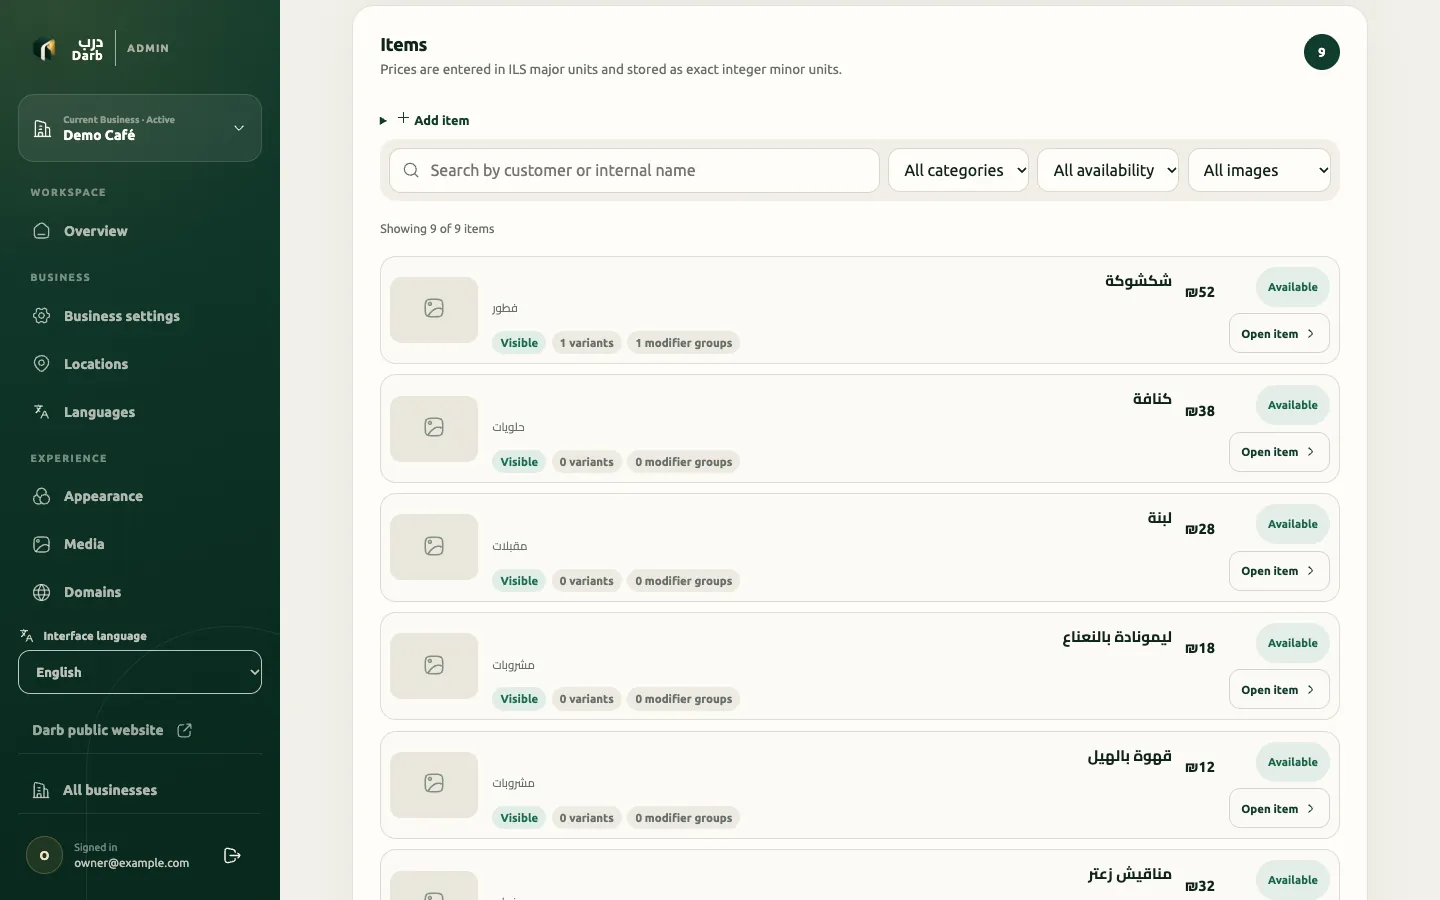Click the Languages translate icon
This screenshot has height=900, width=1440.
[42, 412]
